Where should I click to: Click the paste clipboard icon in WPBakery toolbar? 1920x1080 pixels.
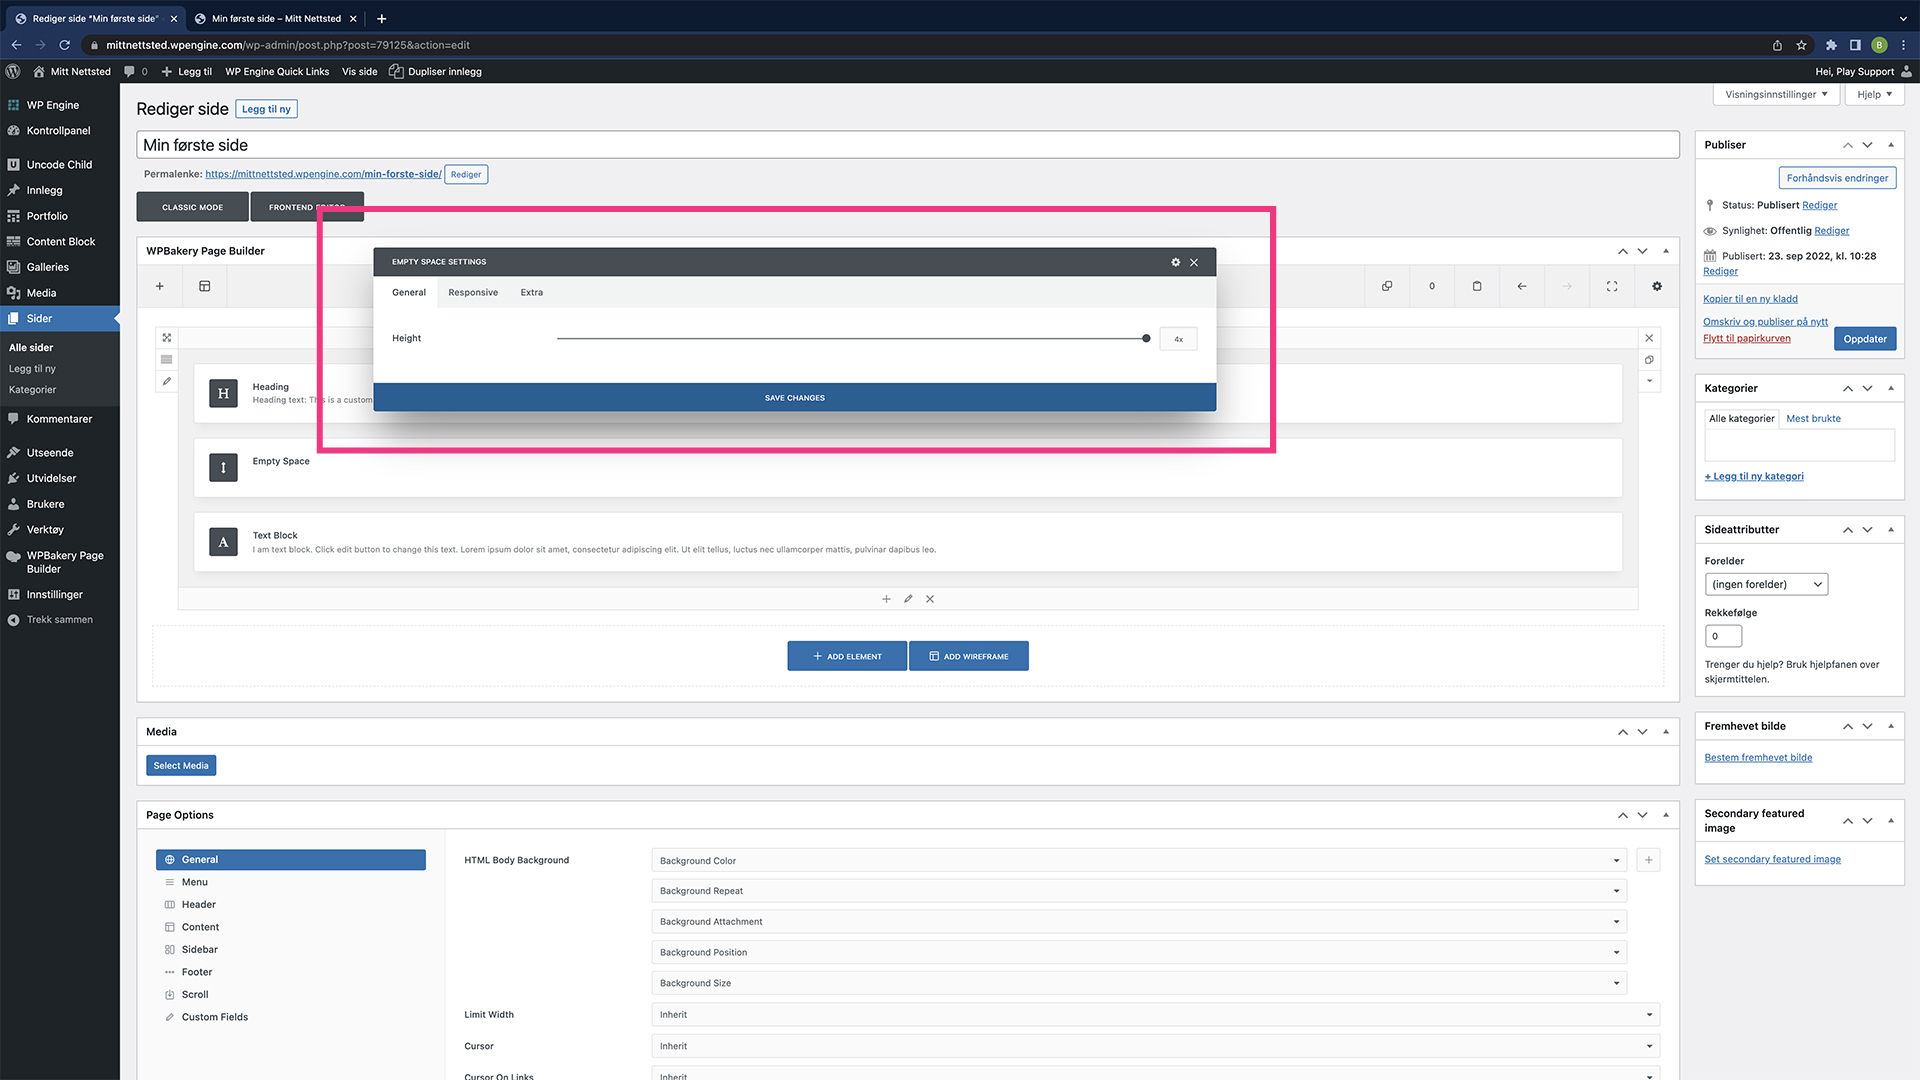point(1477,286)
